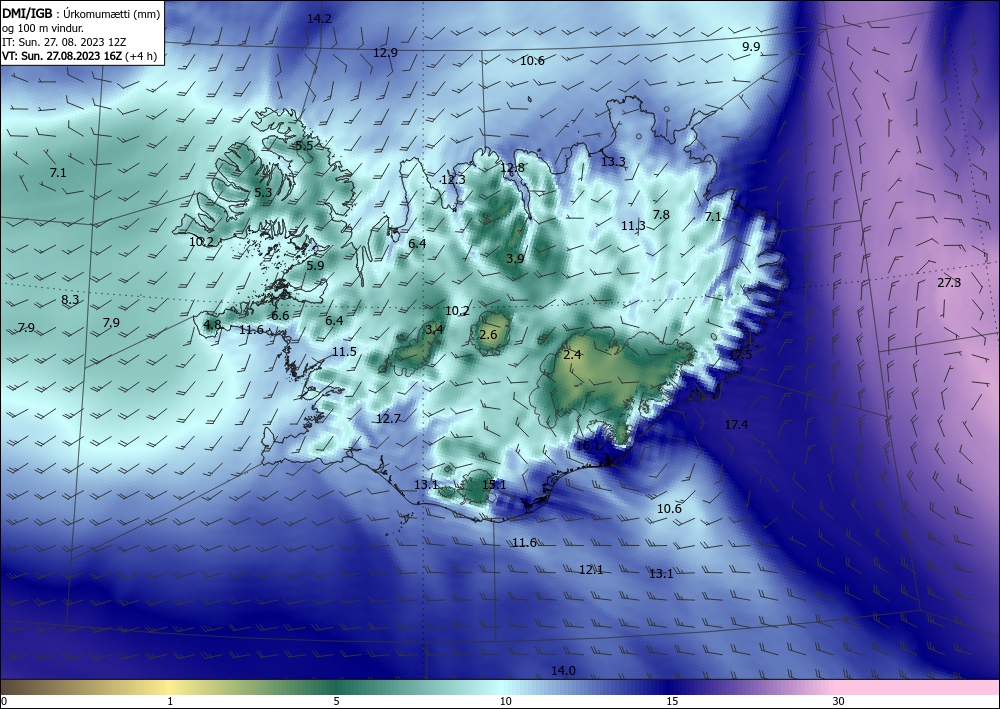Click the 12.3 value label
1000x709 pixels.
point(453,180)
